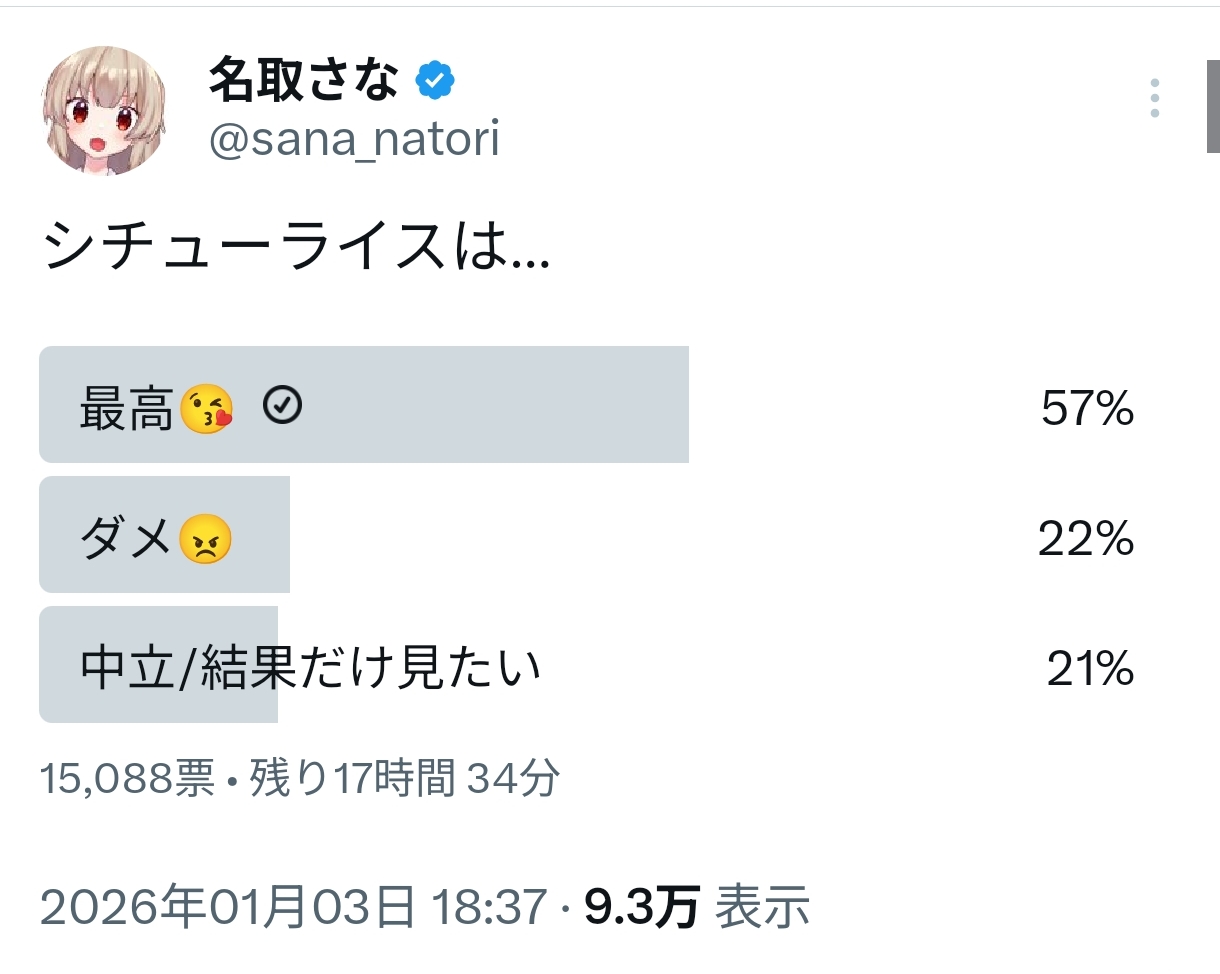Select the 中立/結果だけ見たい poll option
This screenshot has height=974, width=1220.
tap(310, 668)
